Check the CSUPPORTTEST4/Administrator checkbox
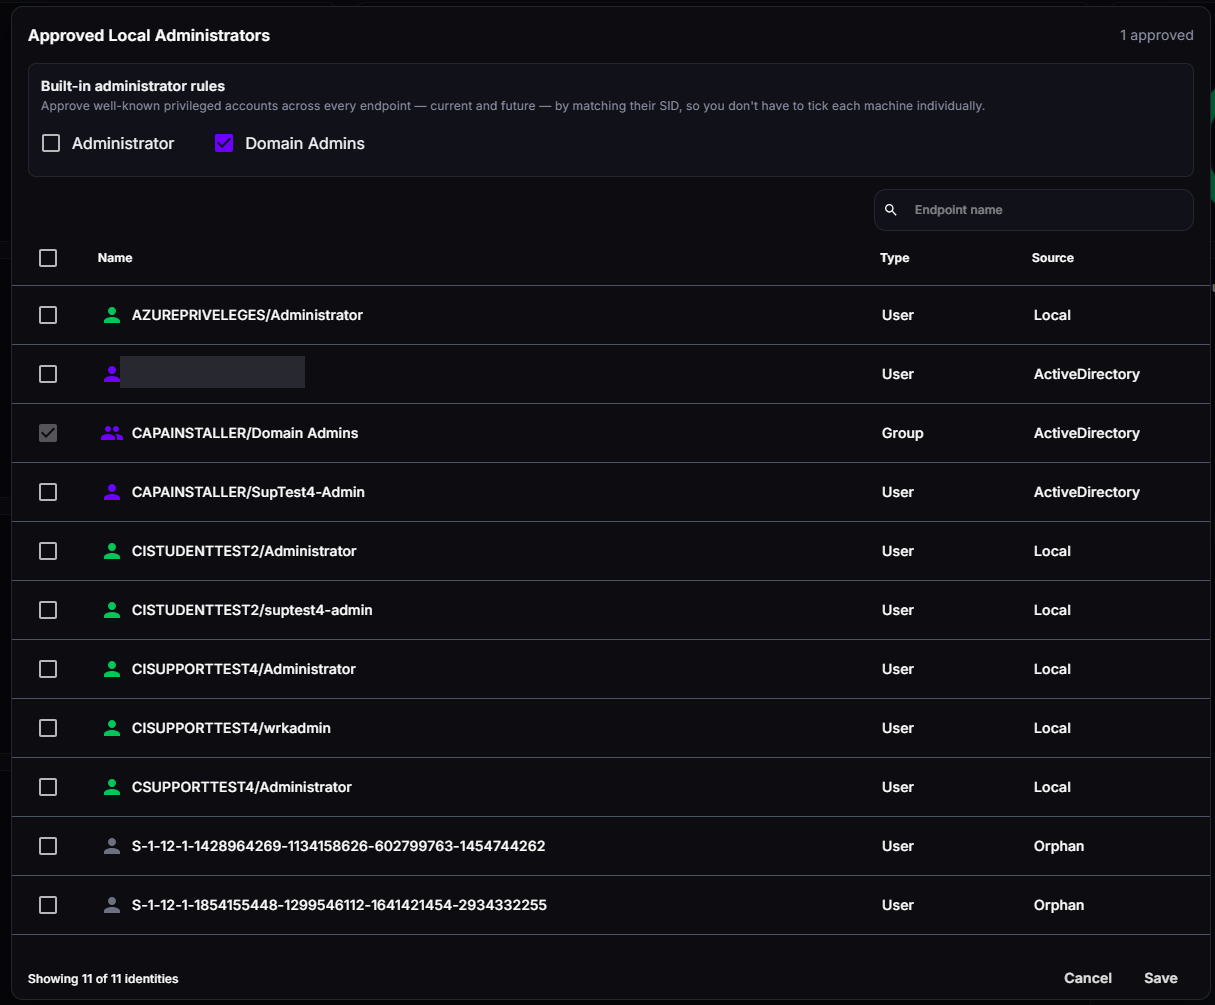 click(48, 787)
